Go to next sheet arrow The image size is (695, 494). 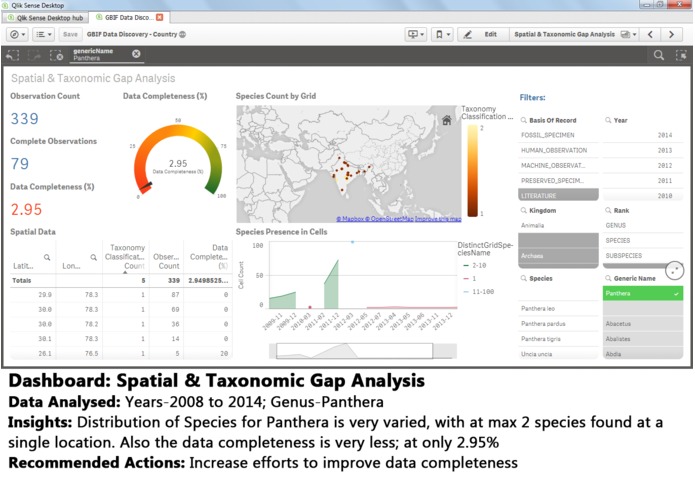click(672, 35)
